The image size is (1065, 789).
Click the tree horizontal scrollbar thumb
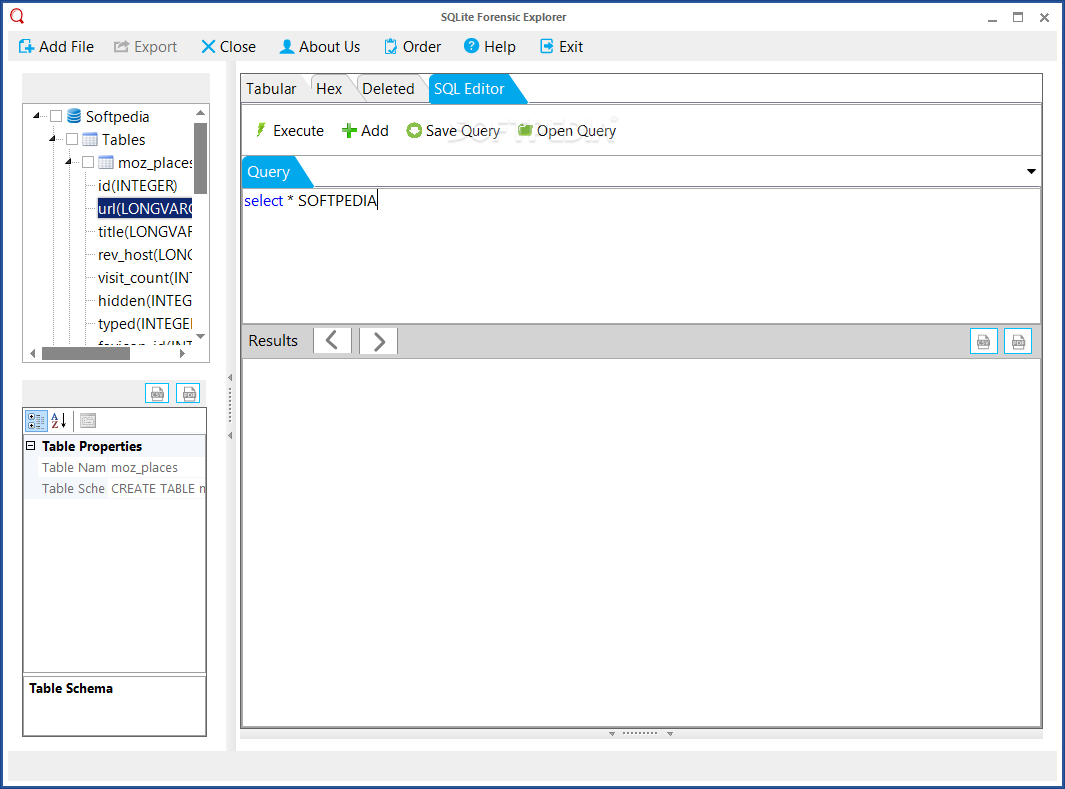(x=86, y=354)
